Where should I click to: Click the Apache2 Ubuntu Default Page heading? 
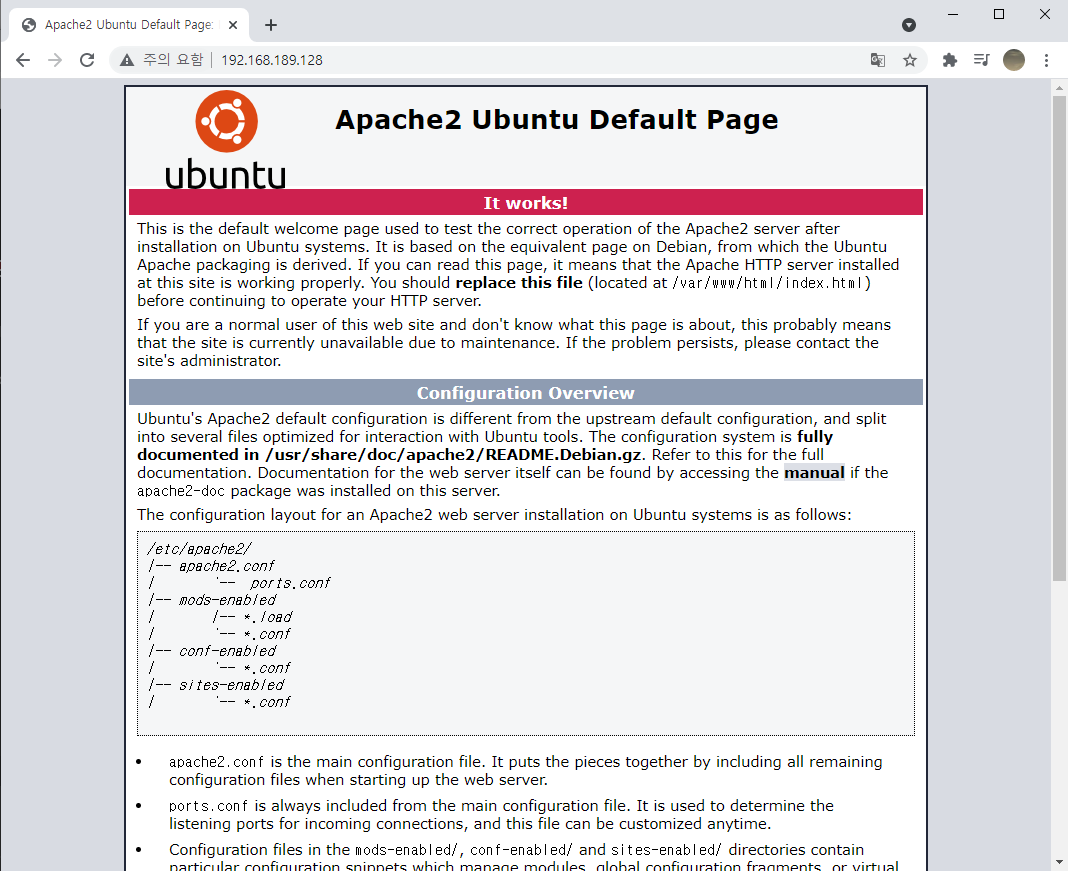(x=556, y=119)
